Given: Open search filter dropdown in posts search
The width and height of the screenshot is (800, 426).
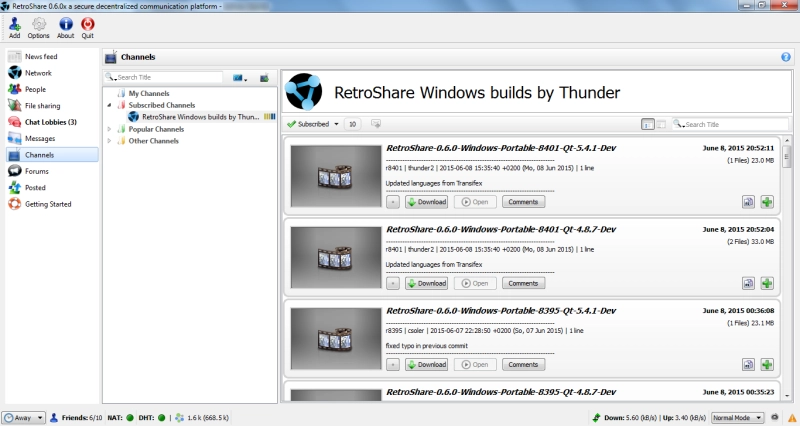Looking at the screenshot, I should 678,124.
